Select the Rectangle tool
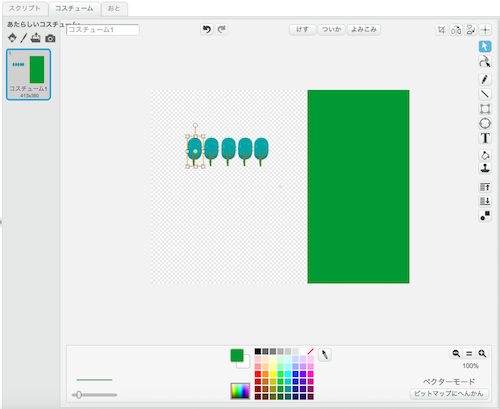Screen dimensions: 500x409 tap(485, 109)
